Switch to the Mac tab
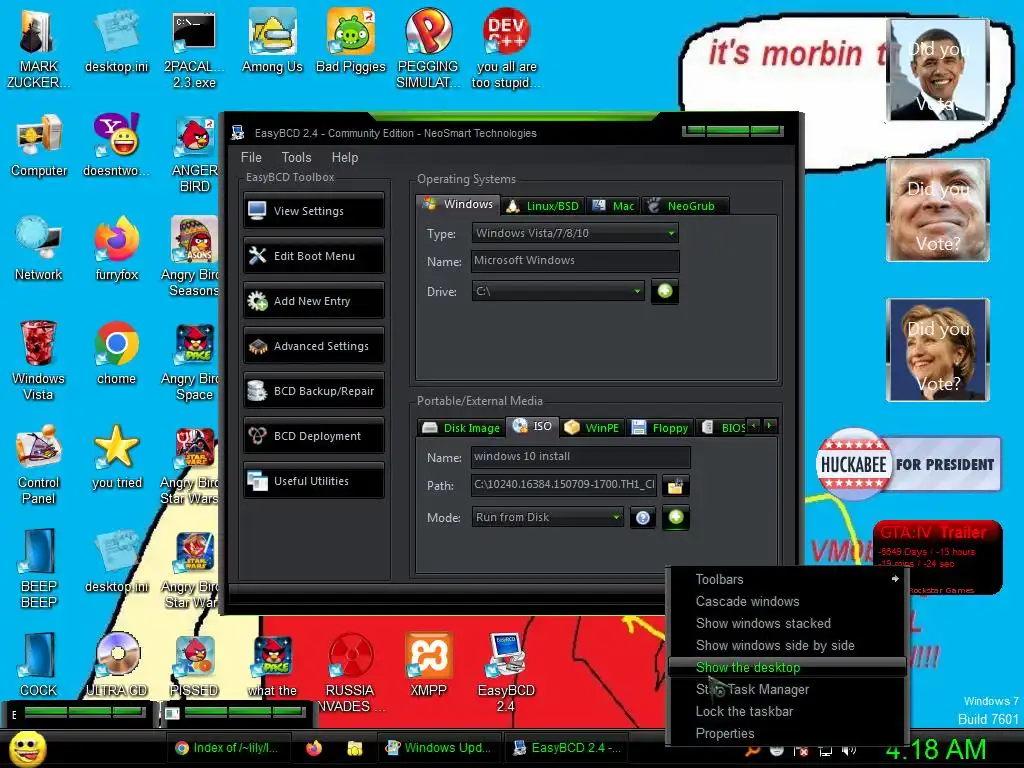 pos(613,206)
